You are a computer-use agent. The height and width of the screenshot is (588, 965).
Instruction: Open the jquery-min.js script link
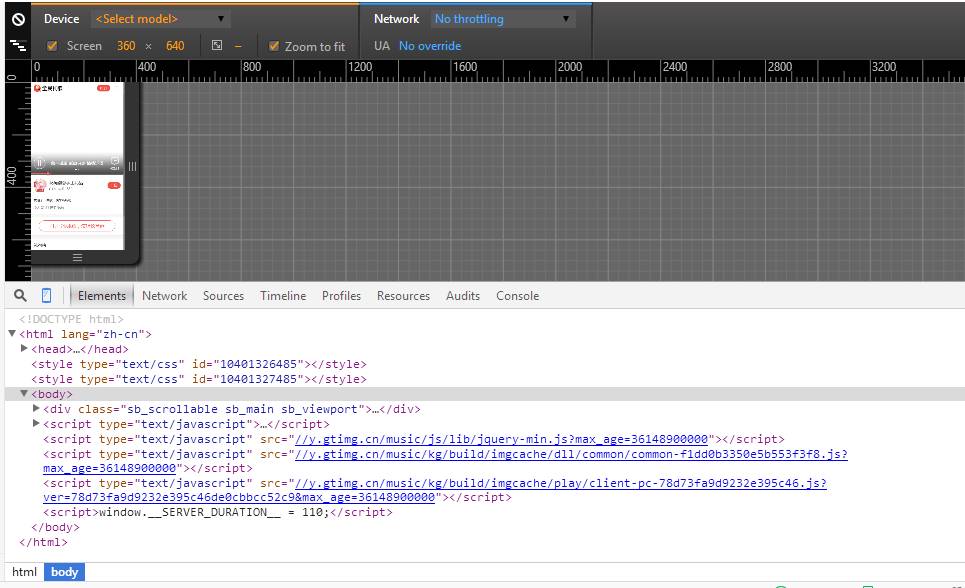[502, 439]
